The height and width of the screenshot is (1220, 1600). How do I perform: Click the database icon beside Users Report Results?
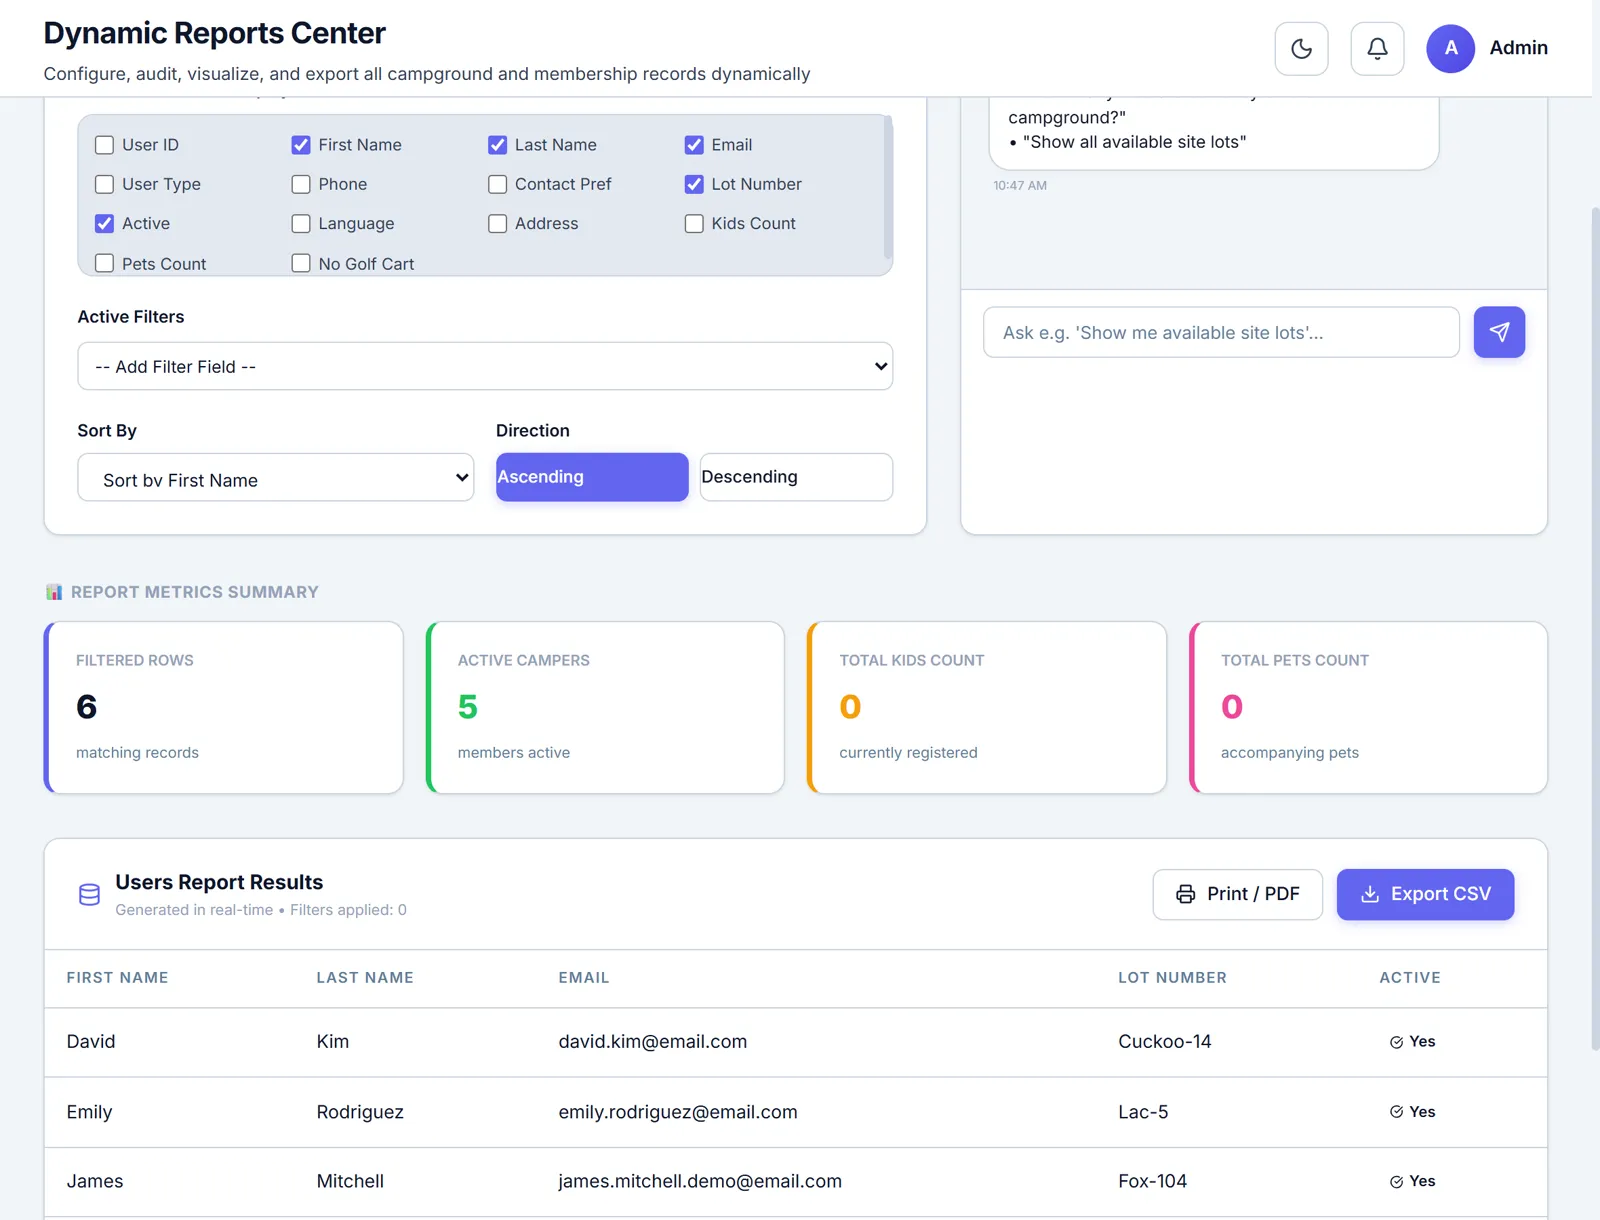[89, 895]
